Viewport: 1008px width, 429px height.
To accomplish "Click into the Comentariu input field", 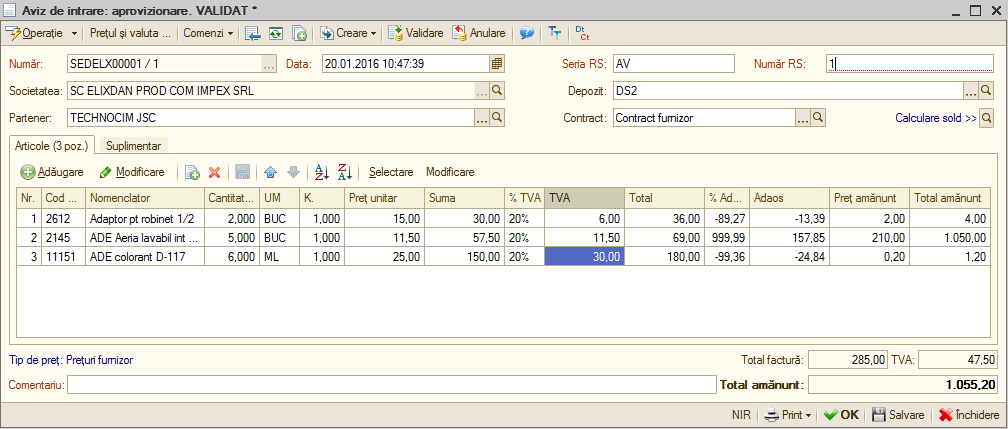I will pyautogui.click(x=391, y=385).
